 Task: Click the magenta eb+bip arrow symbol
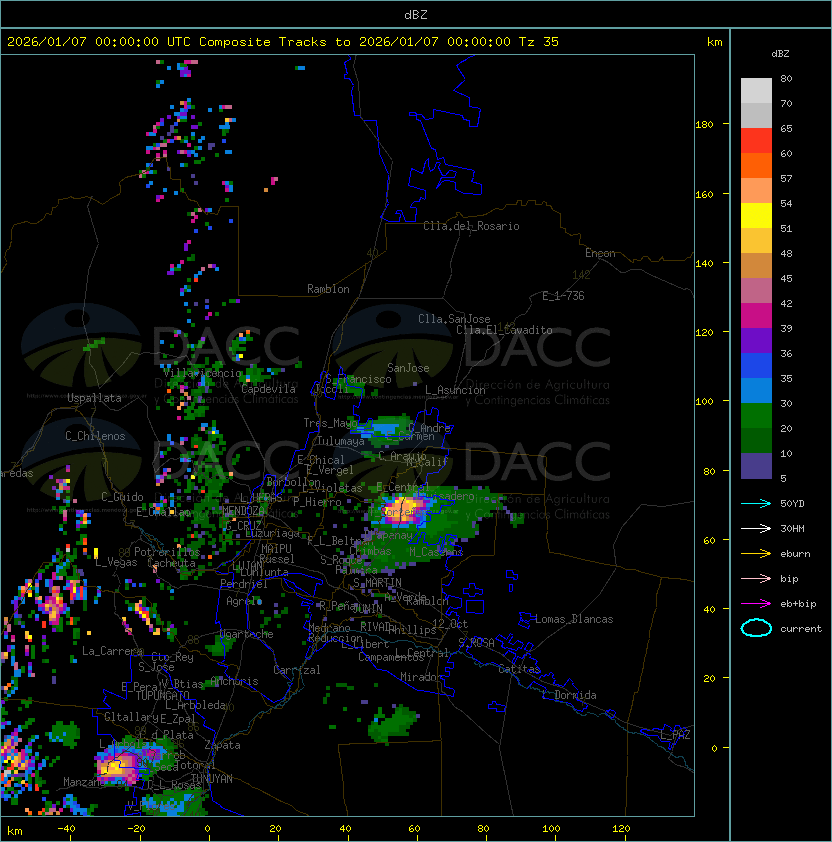point(756,603)
